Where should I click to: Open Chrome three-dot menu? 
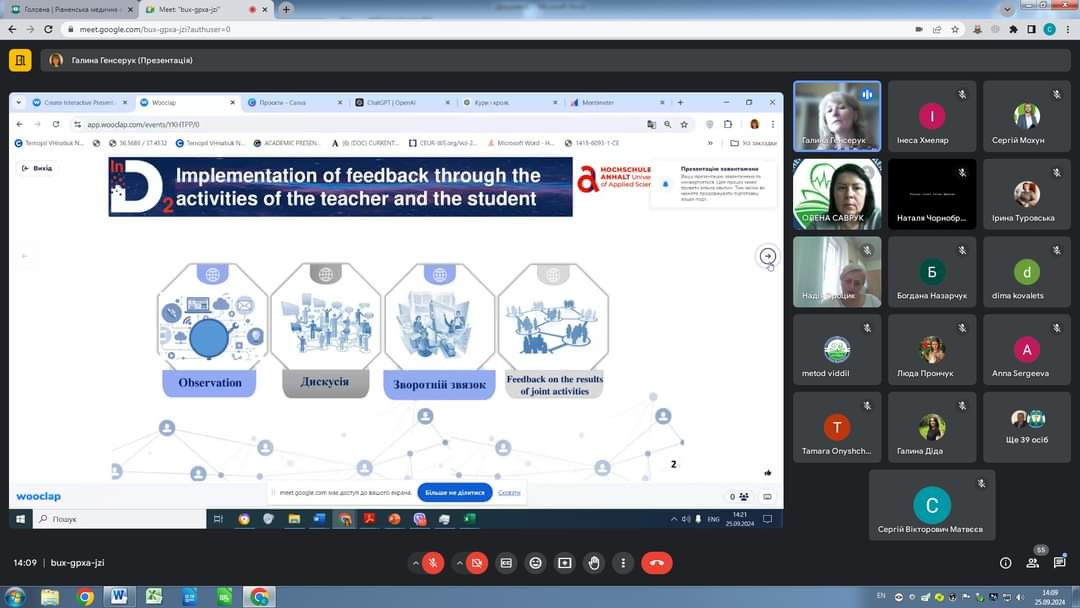(x=1068, y=29)
